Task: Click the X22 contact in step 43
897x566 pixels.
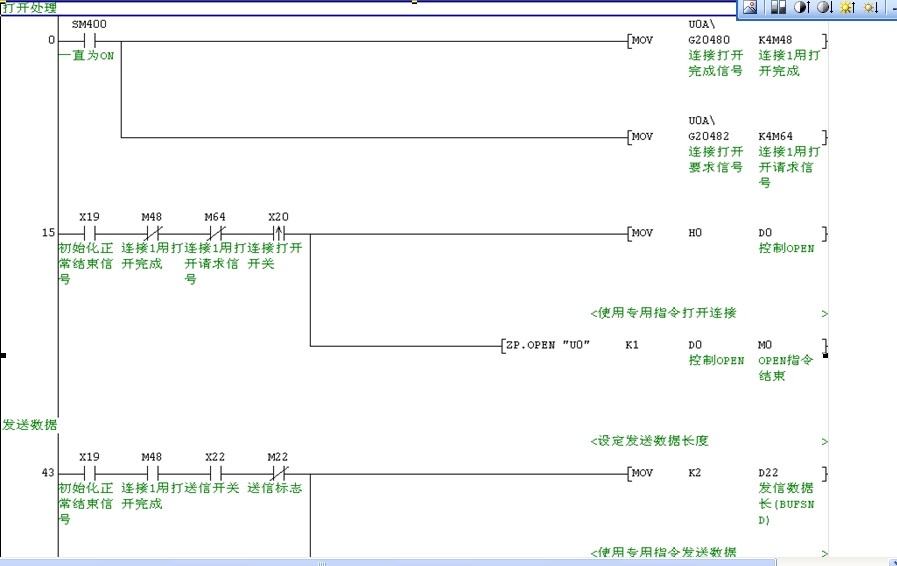Action: tap(215, 473)
